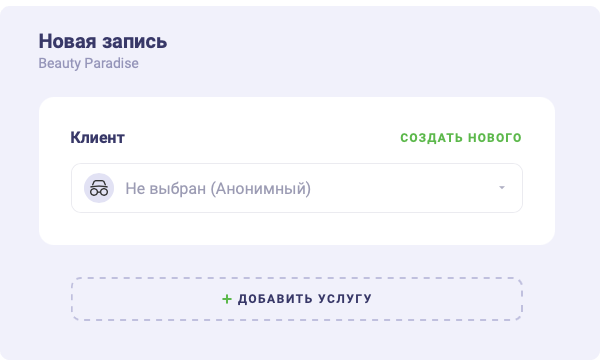Viewport: 600px width, 360px height.
Task: Click the Клиент section label
Action: pos(98,137)
